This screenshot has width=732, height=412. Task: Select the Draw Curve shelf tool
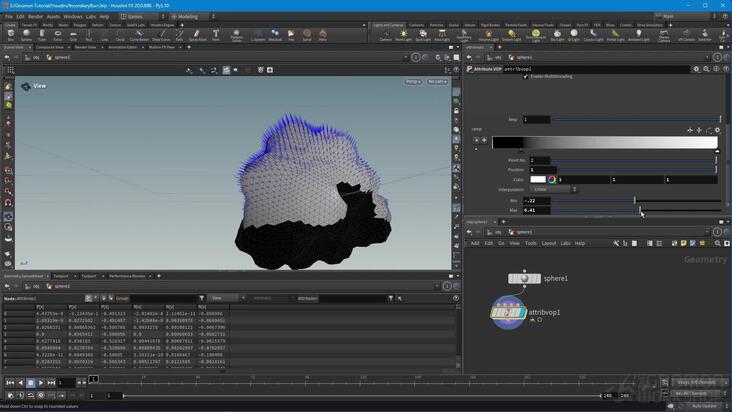161,35
